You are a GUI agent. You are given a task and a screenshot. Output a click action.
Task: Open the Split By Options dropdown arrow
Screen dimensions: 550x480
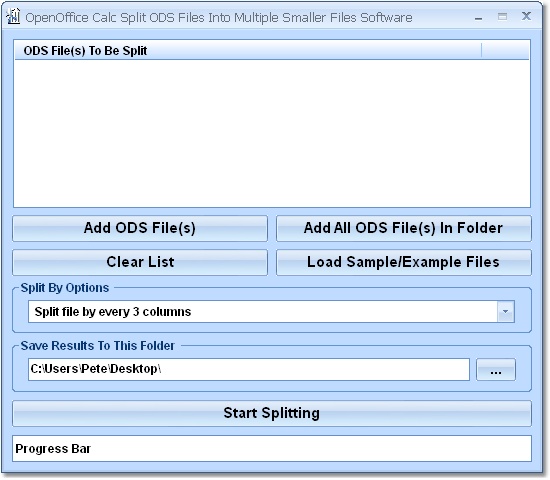(x=505, y=312)
